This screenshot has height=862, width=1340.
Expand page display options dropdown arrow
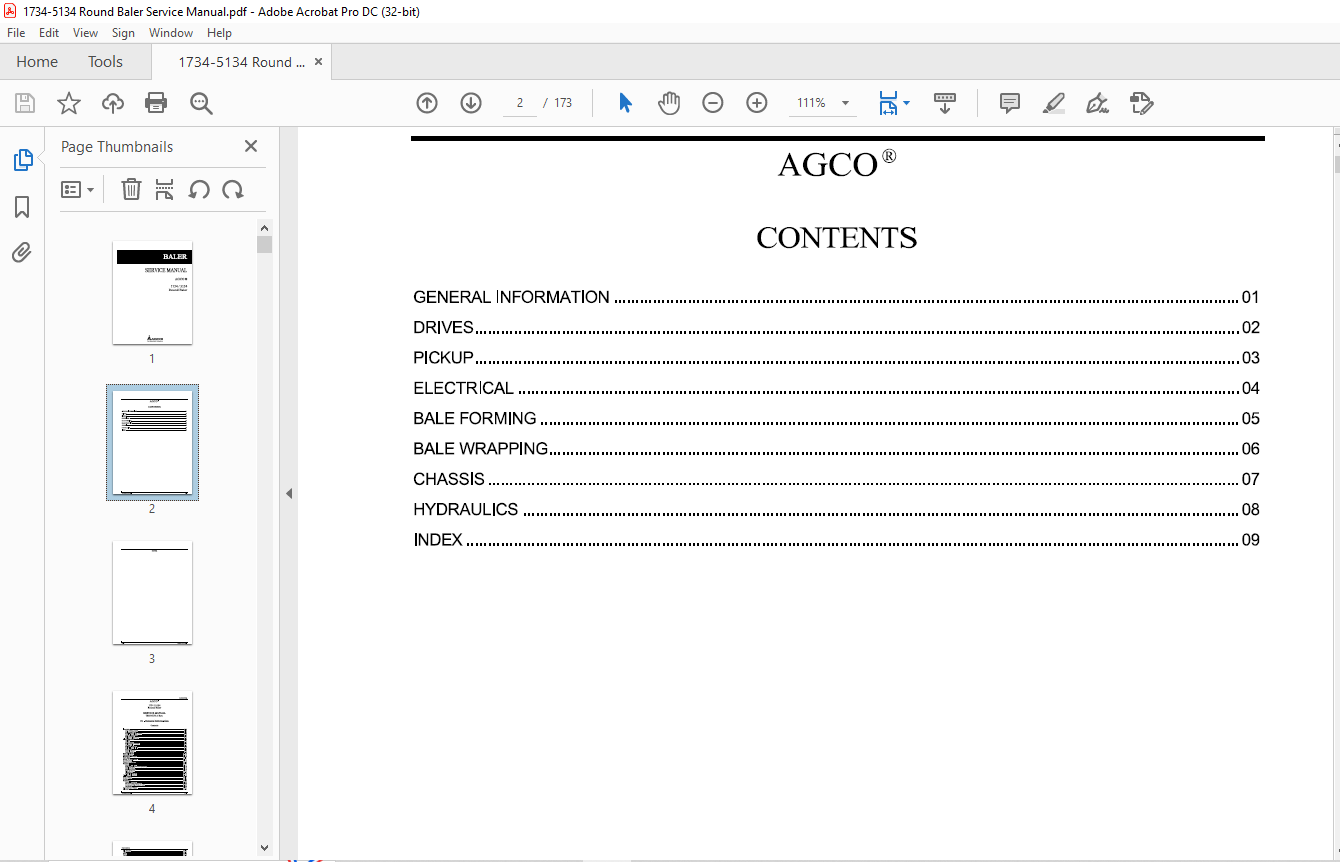pyautogui.click(x=906, y=103)
